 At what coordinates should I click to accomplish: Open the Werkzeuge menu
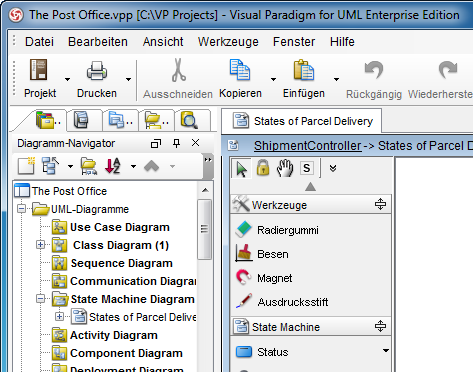click(x=228, y=42)
